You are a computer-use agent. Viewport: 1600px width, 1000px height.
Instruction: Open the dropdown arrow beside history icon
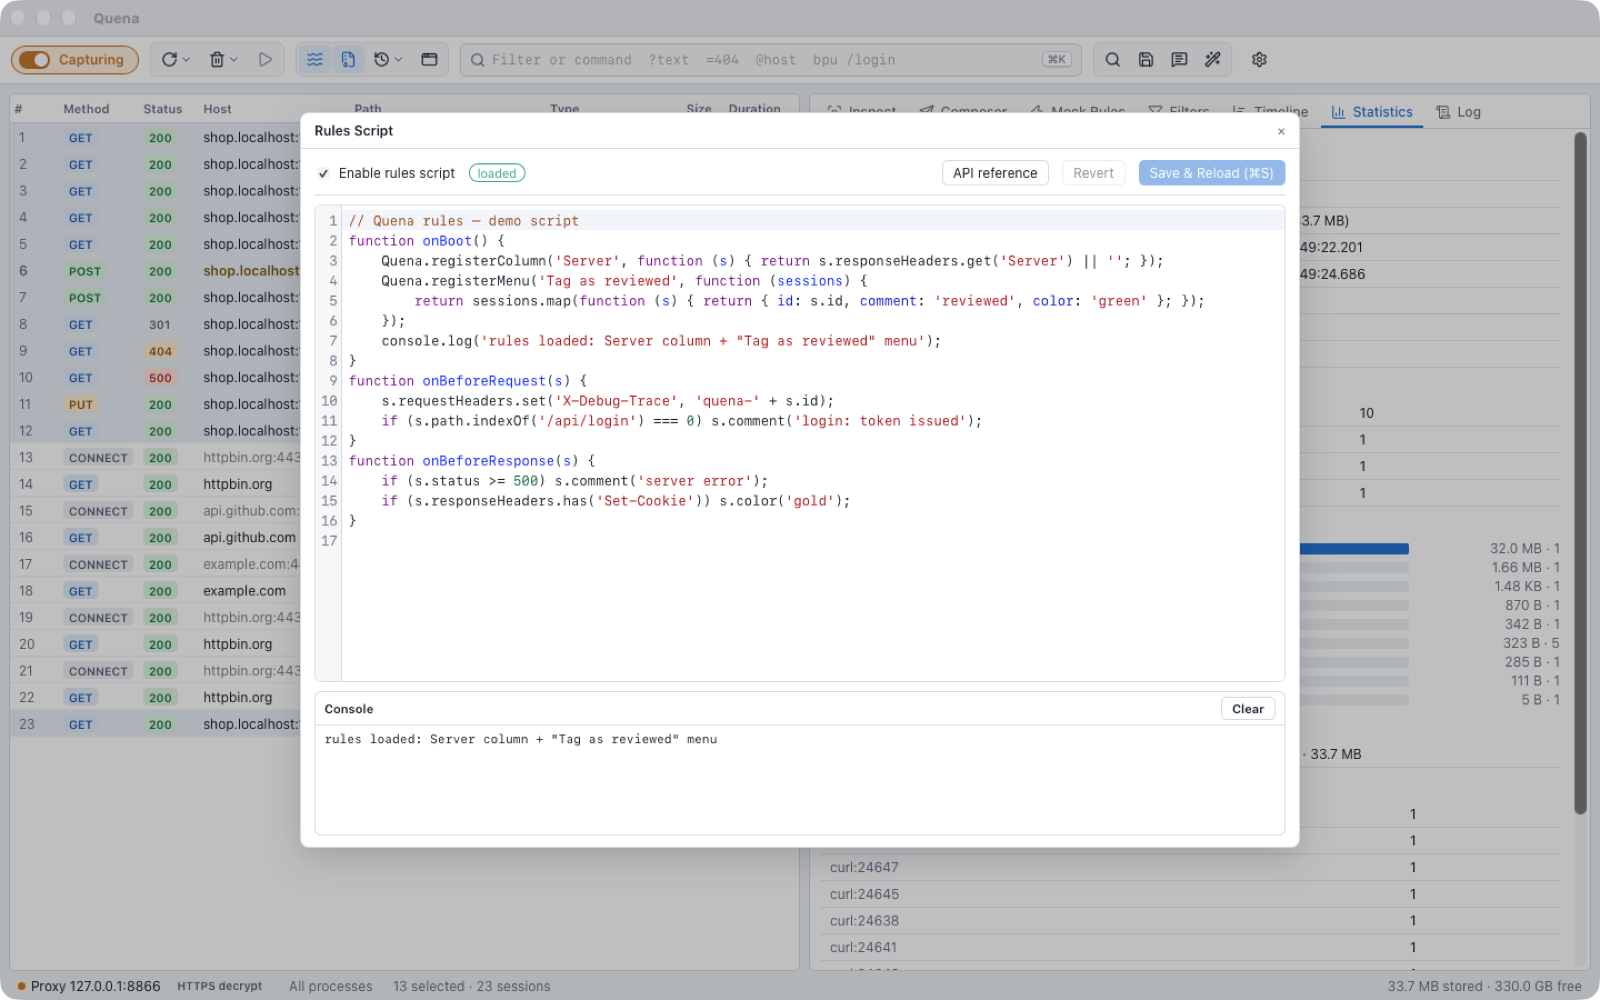point(398,60)
